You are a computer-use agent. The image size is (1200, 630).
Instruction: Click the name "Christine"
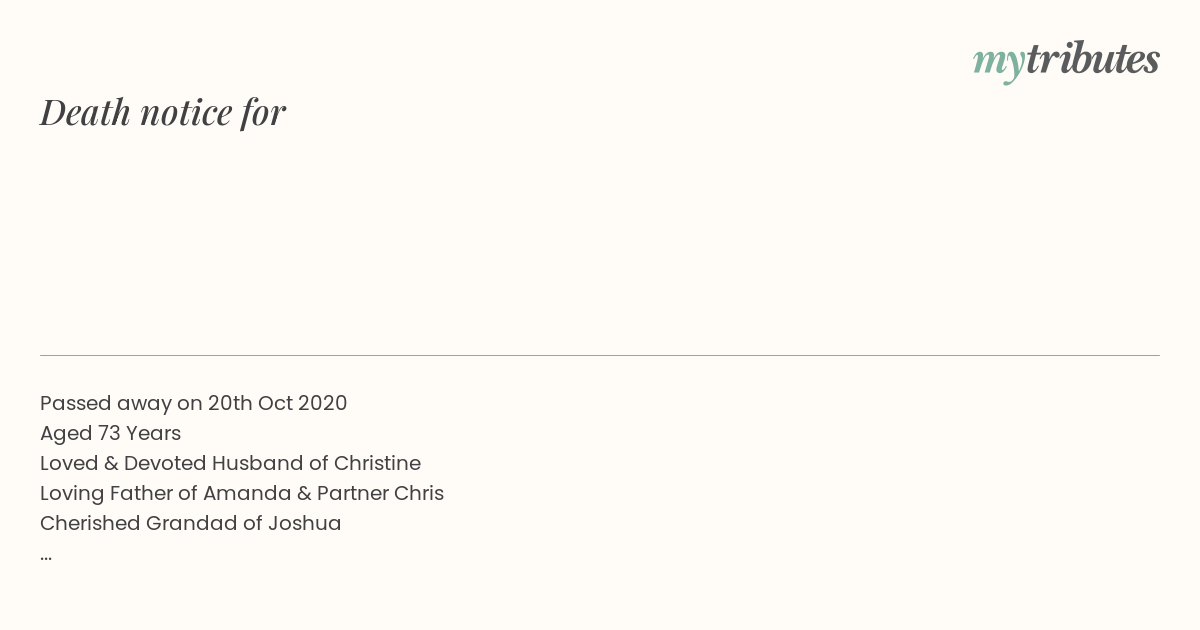pos(377,463)
